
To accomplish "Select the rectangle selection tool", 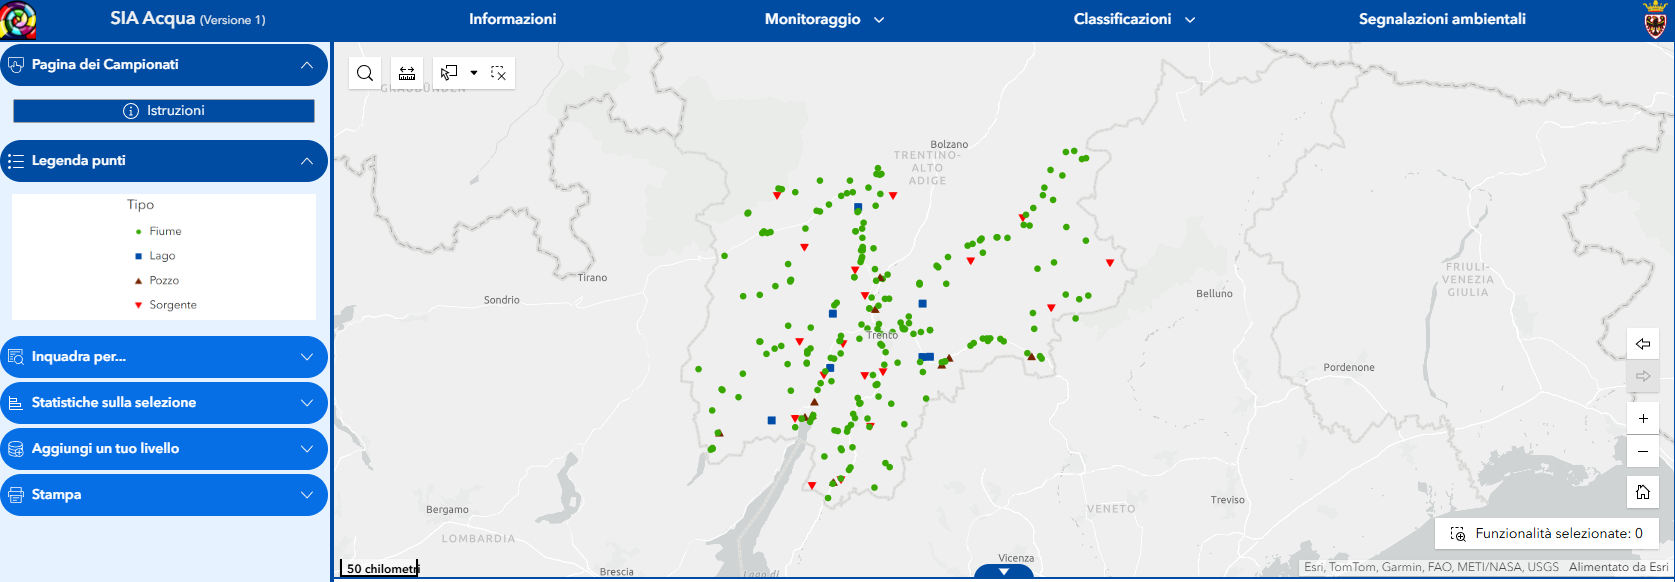I will click(450, 73).
